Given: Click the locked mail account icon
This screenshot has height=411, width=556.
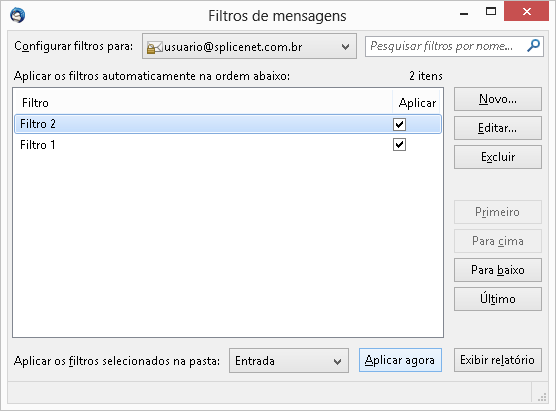Looking at the screenshot, I should (155, 47).
